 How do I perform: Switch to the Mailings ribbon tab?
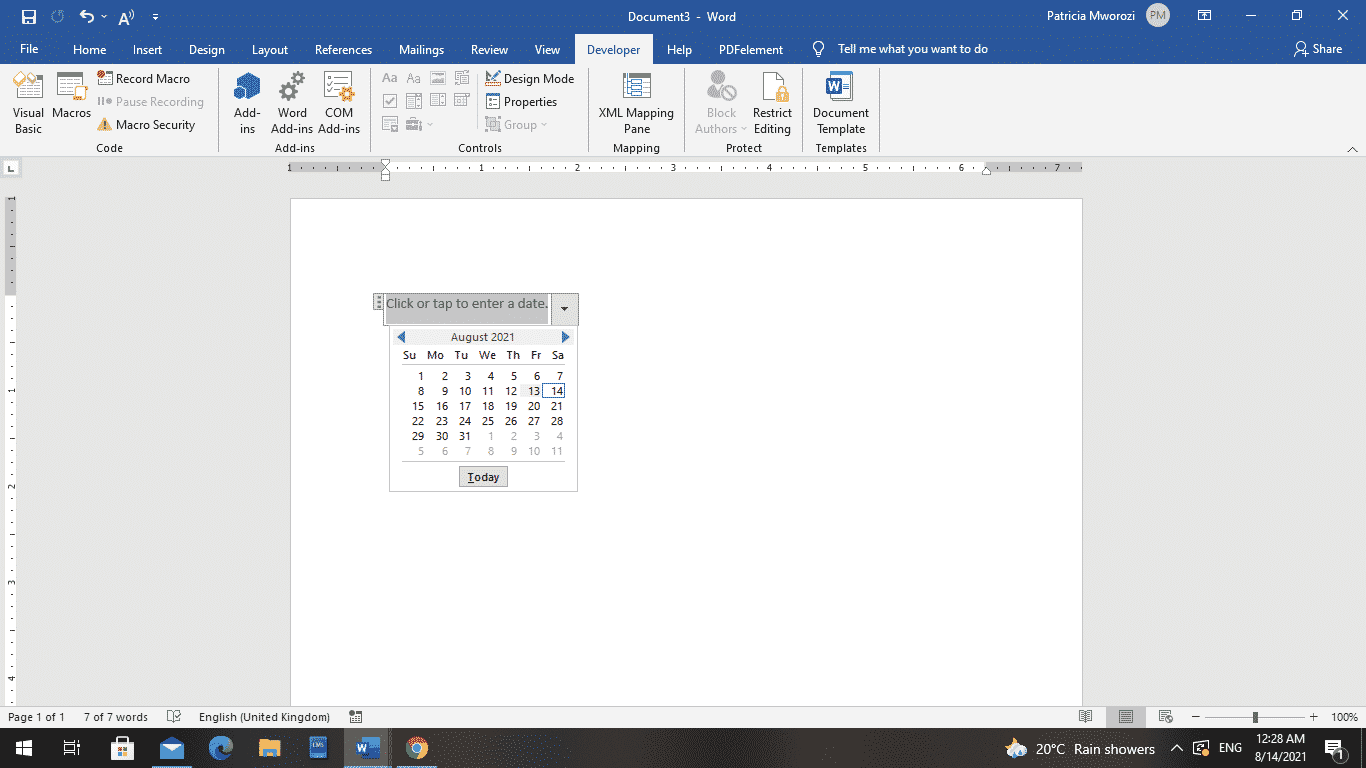coord(421,49)
